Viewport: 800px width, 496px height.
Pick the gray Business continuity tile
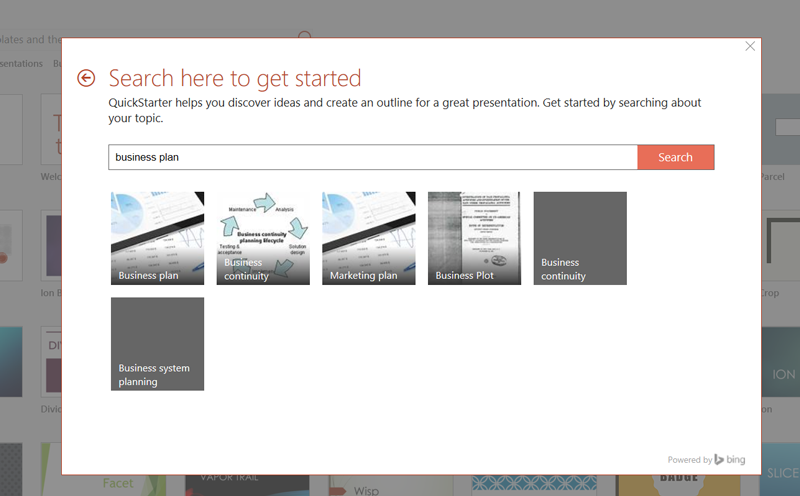pos(580,238)
